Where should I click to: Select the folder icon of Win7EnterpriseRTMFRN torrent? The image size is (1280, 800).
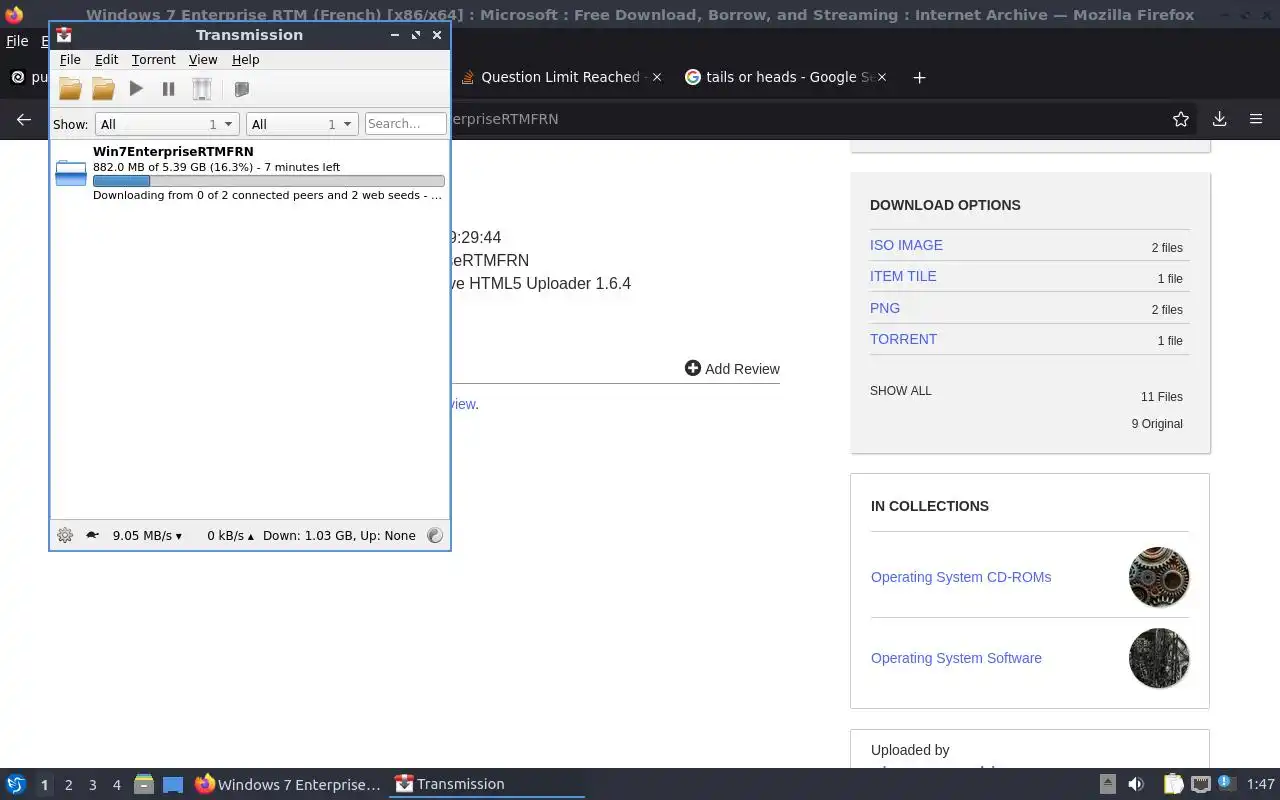71,173
